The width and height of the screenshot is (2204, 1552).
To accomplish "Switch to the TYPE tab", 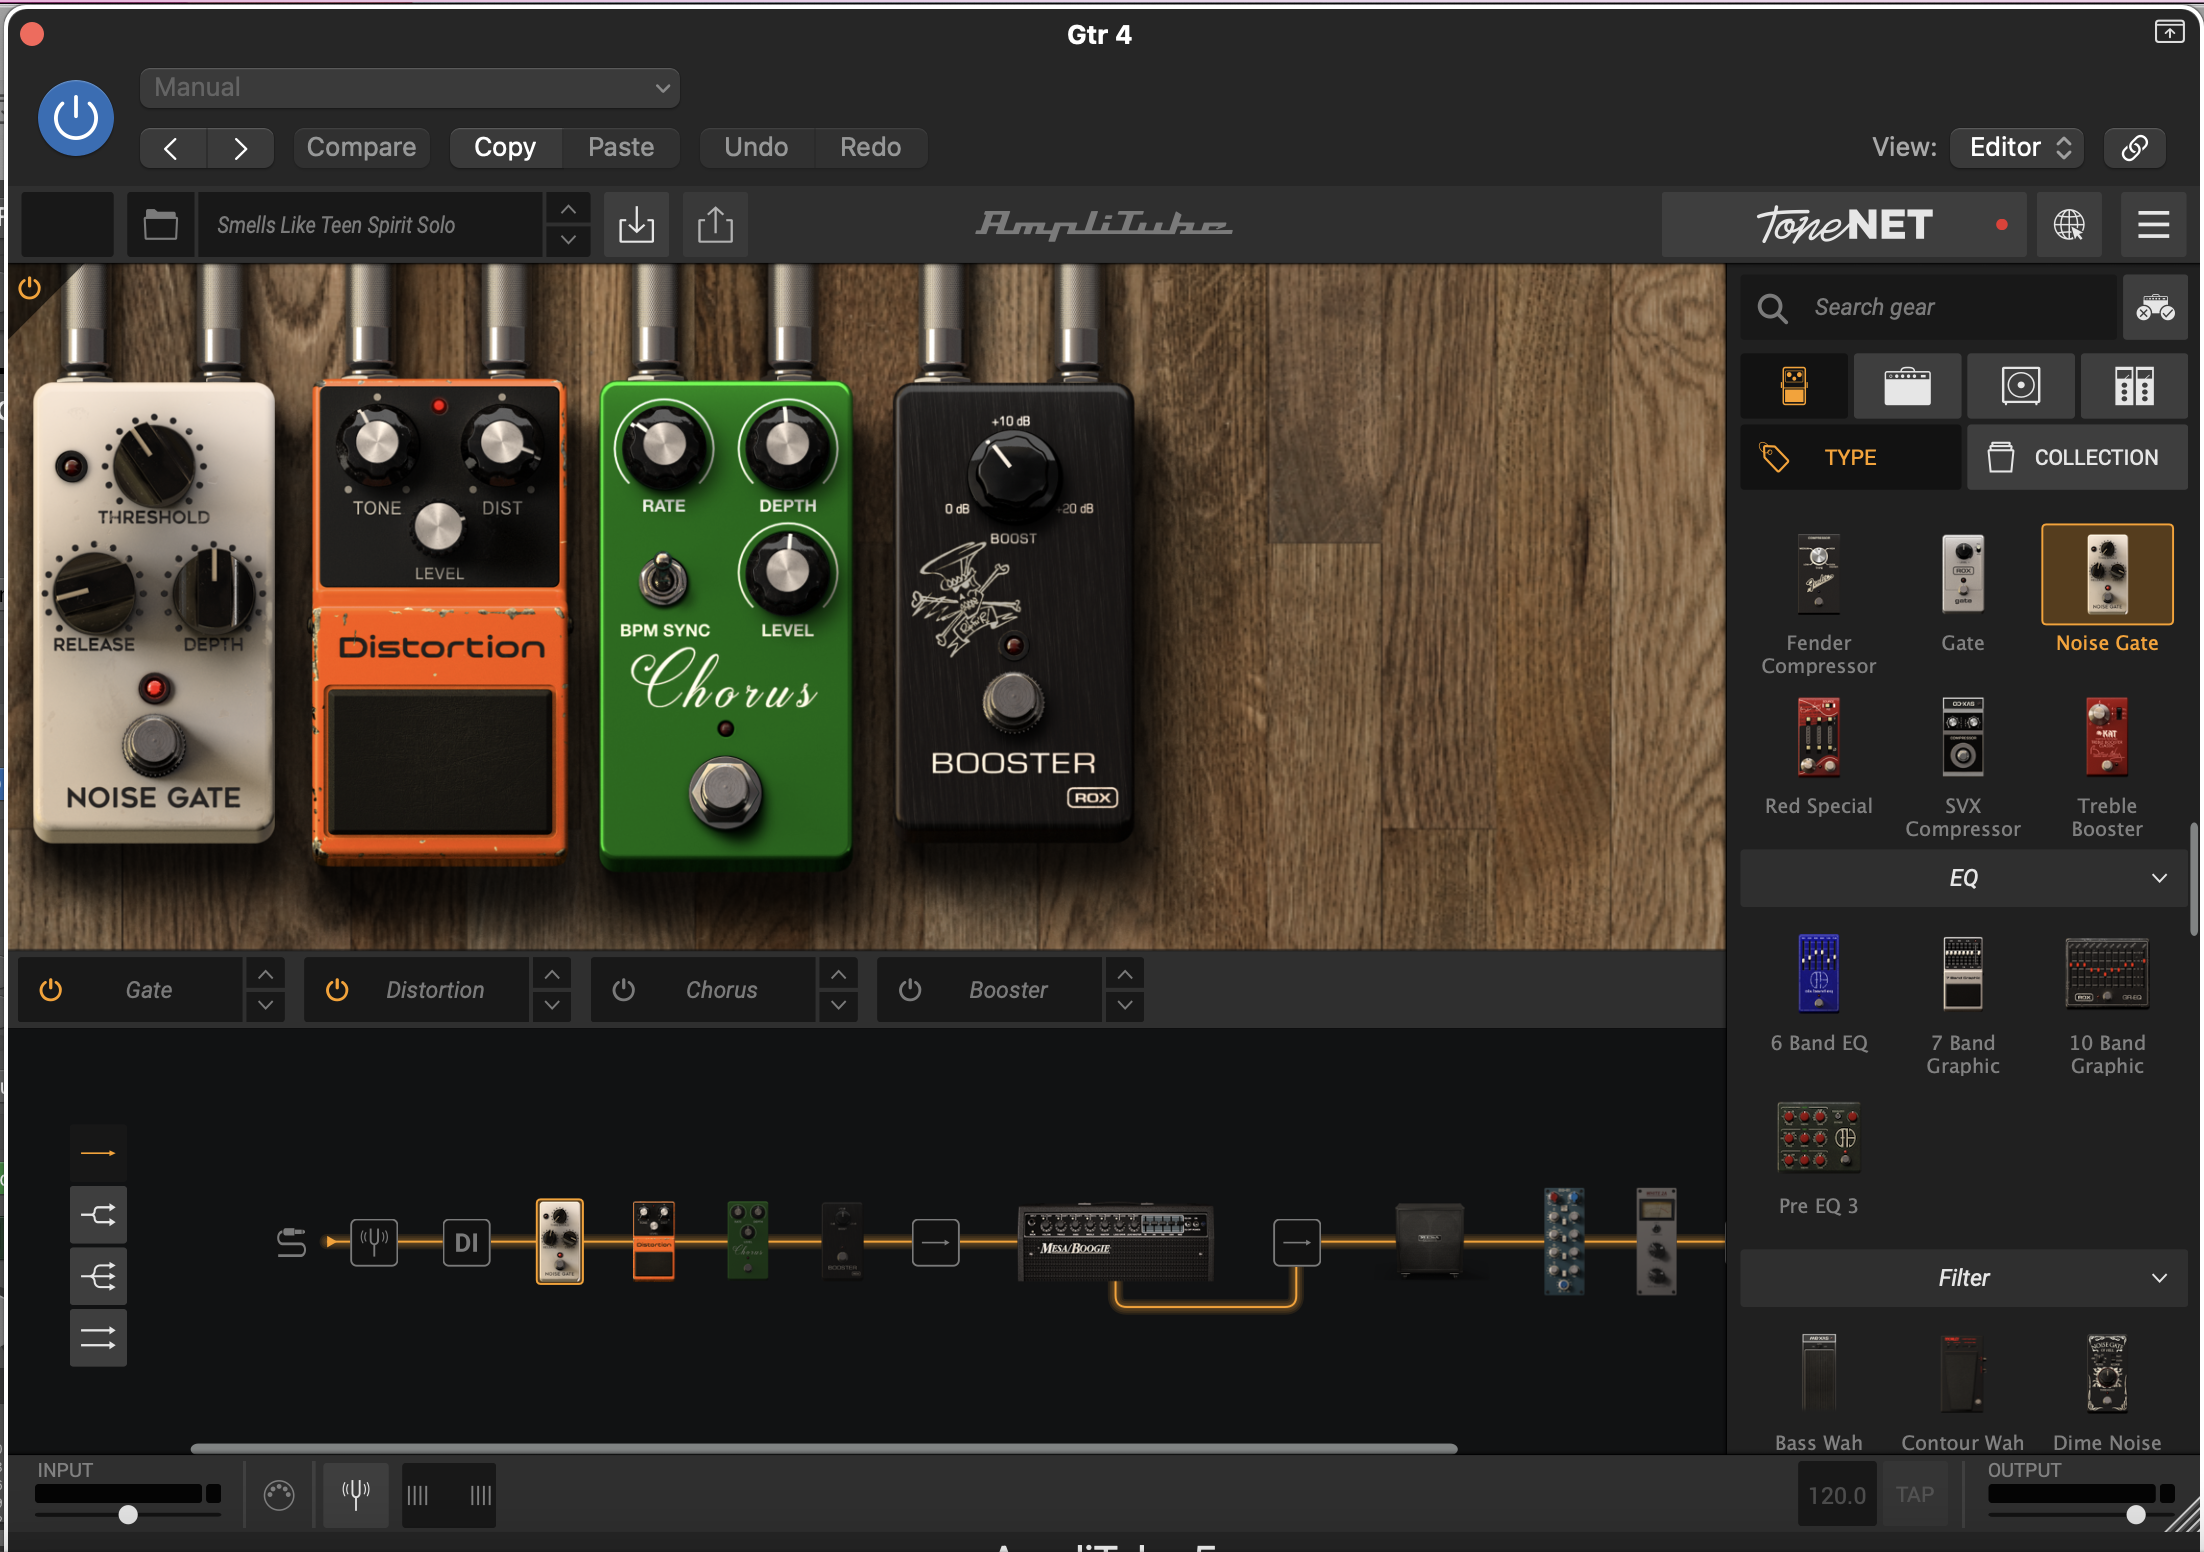I will coord(1851,457).
